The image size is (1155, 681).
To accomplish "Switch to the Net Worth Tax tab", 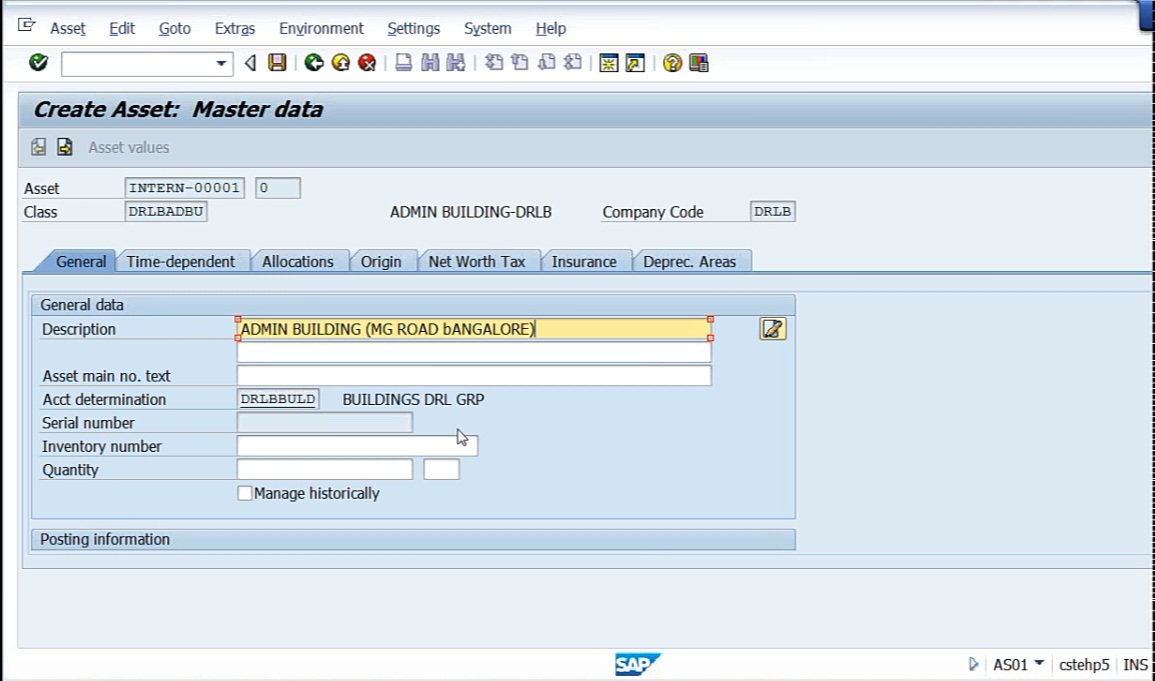I will click(477, 261).
